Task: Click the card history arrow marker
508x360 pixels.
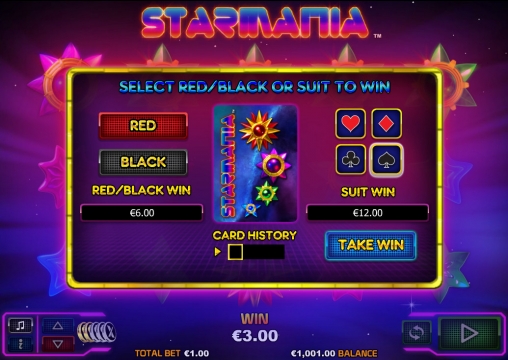Action: click(218, 252)
